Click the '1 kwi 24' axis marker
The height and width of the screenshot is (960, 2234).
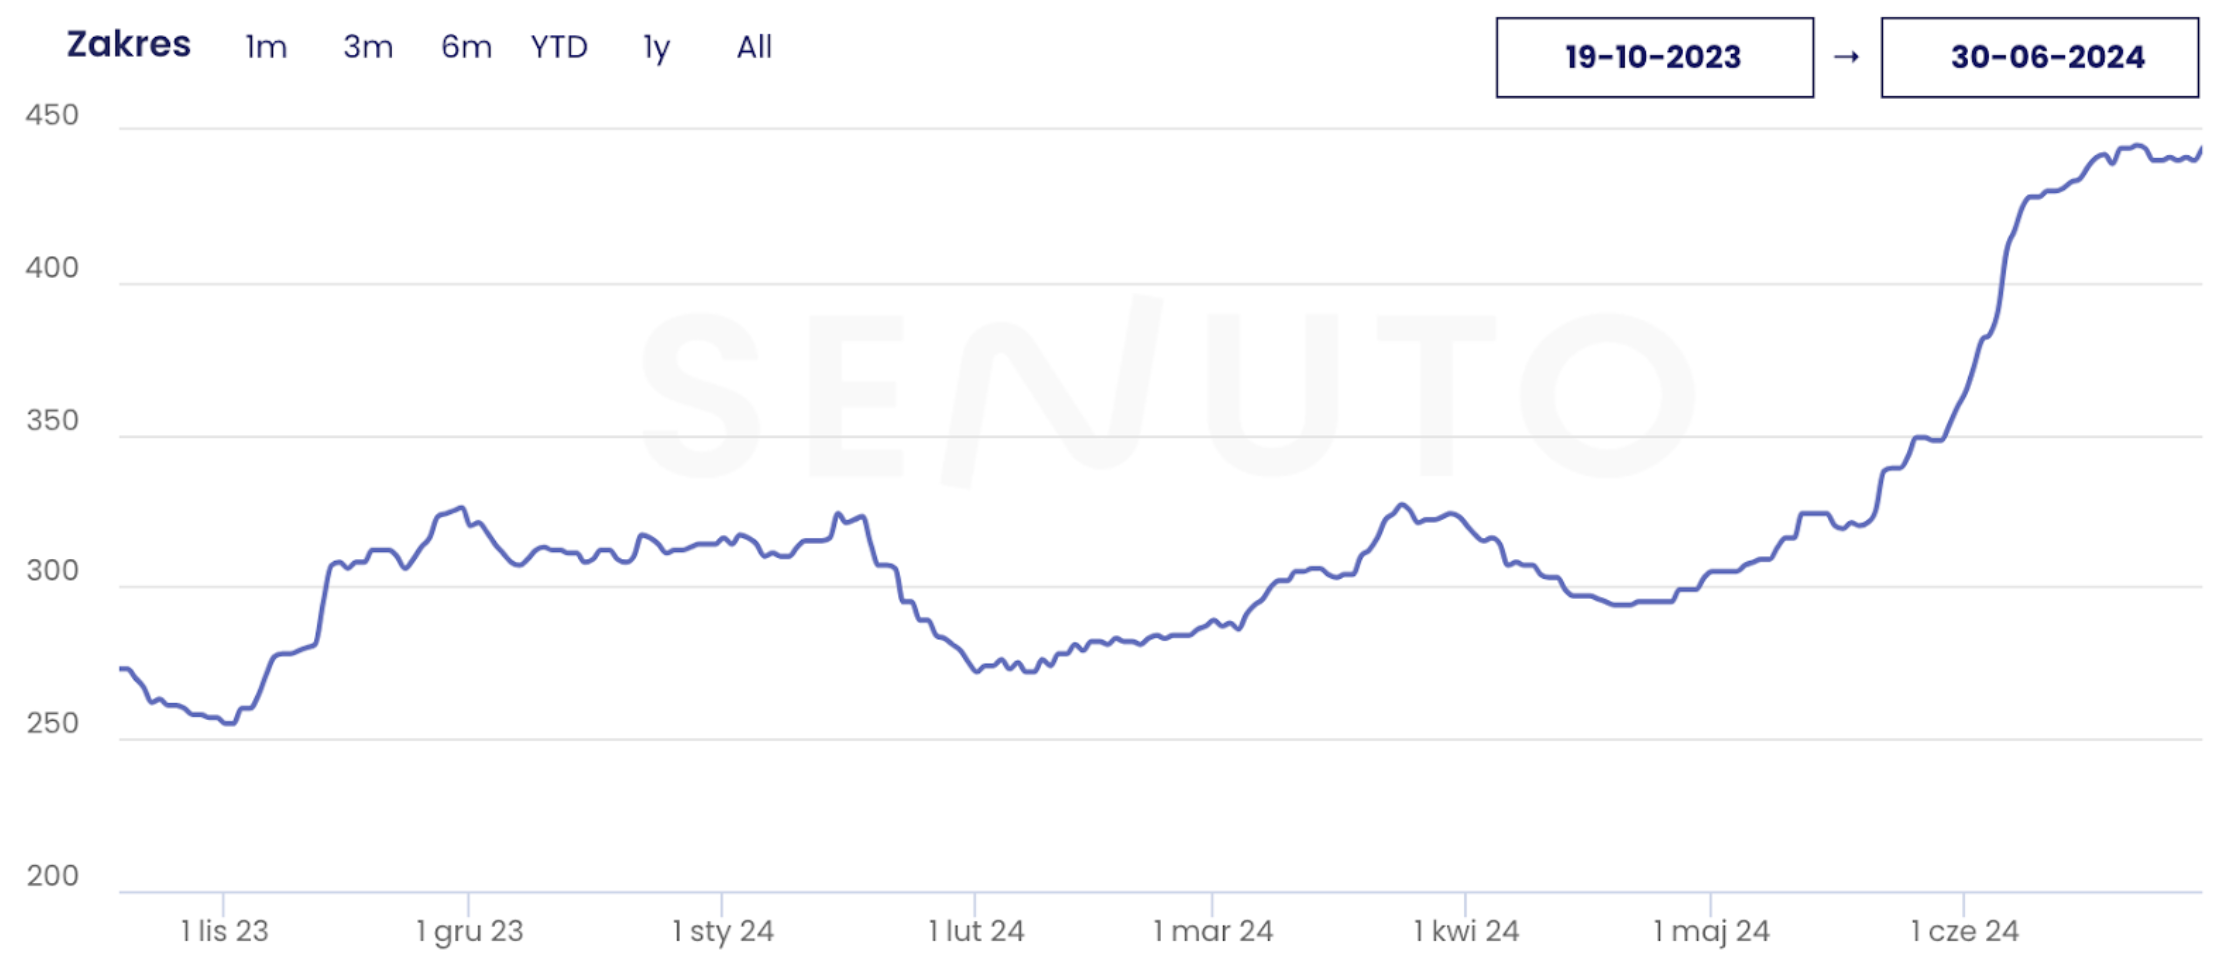(1466, 931)
